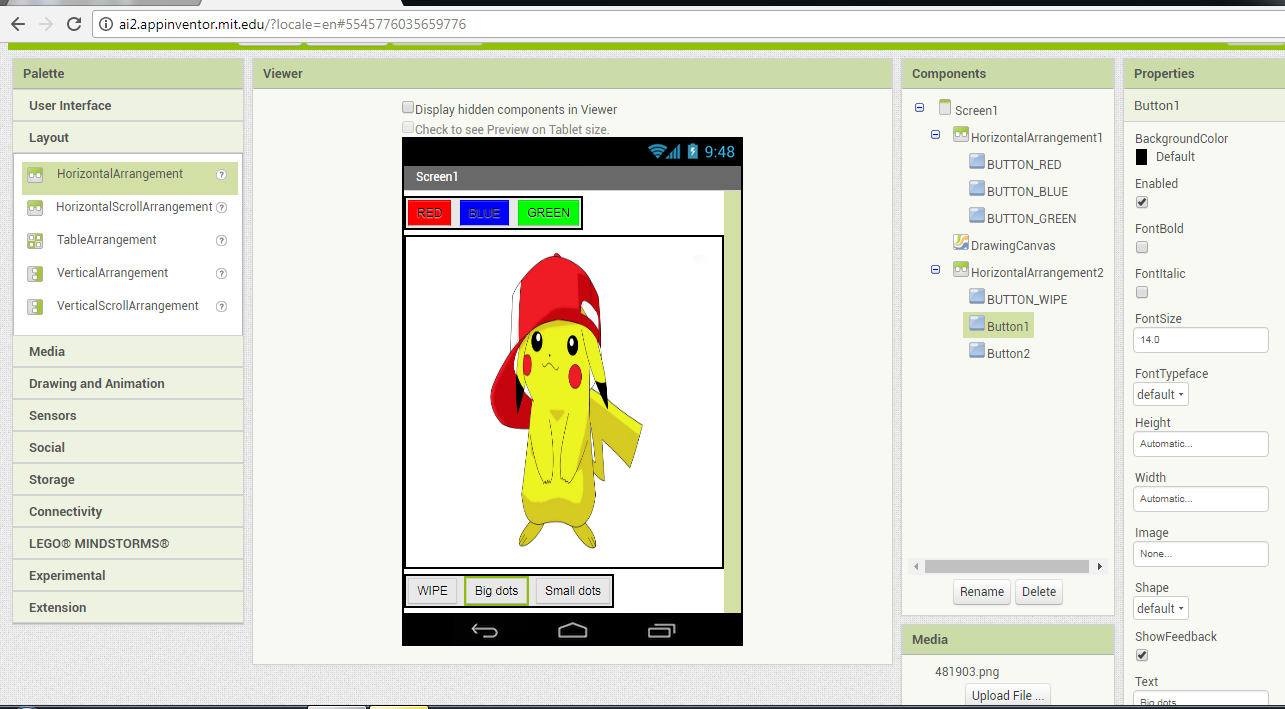
Task: Collapse HorizontalArrangement1 node
Action: tap(935, 134)
